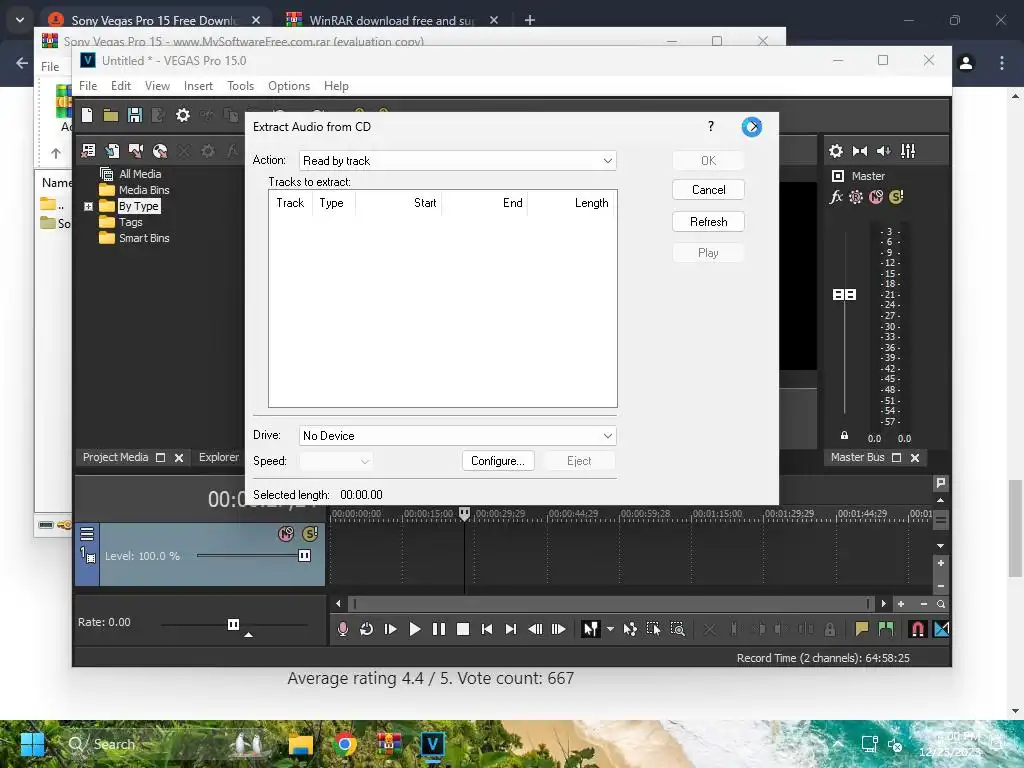Image resolution: width=1024 pixels, height=768 pixels.
Task: Click the Pause button in transport
Action: coord(439,629)
